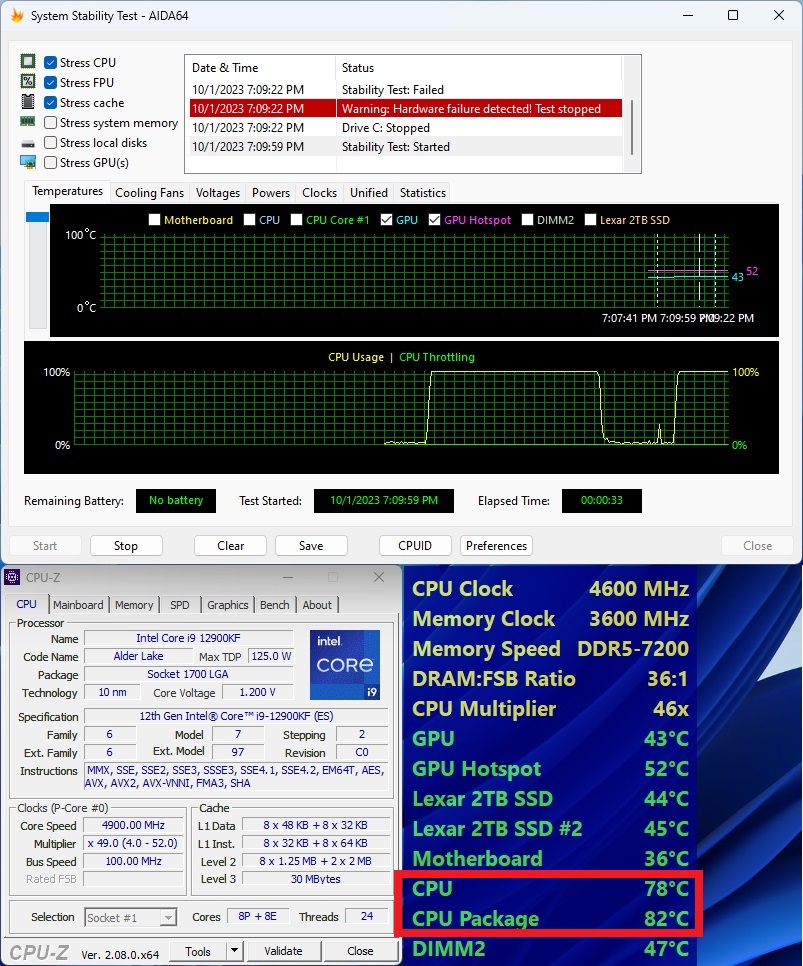
Task: Open the About tab in CPU-Z
Action: tap(317, 605)
